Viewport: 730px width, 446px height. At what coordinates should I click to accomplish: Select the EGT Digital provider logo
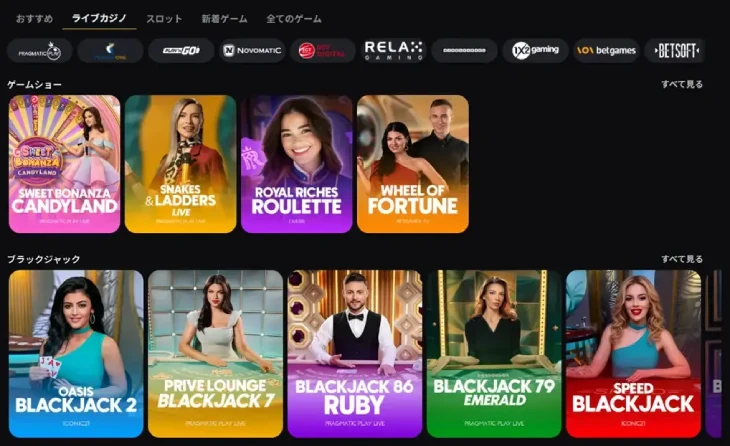pos(323,50)
